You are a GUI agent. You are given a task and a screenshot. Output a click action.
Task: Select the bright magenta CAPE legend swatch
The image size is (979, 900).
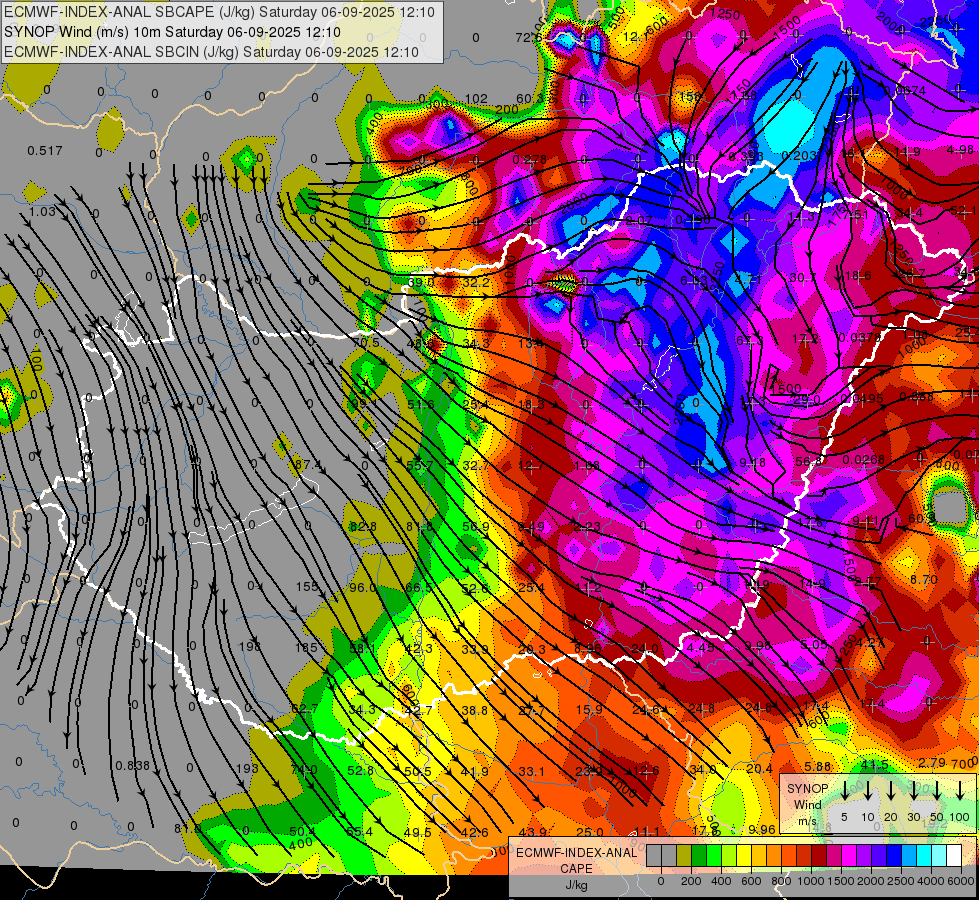pos(849,856)
